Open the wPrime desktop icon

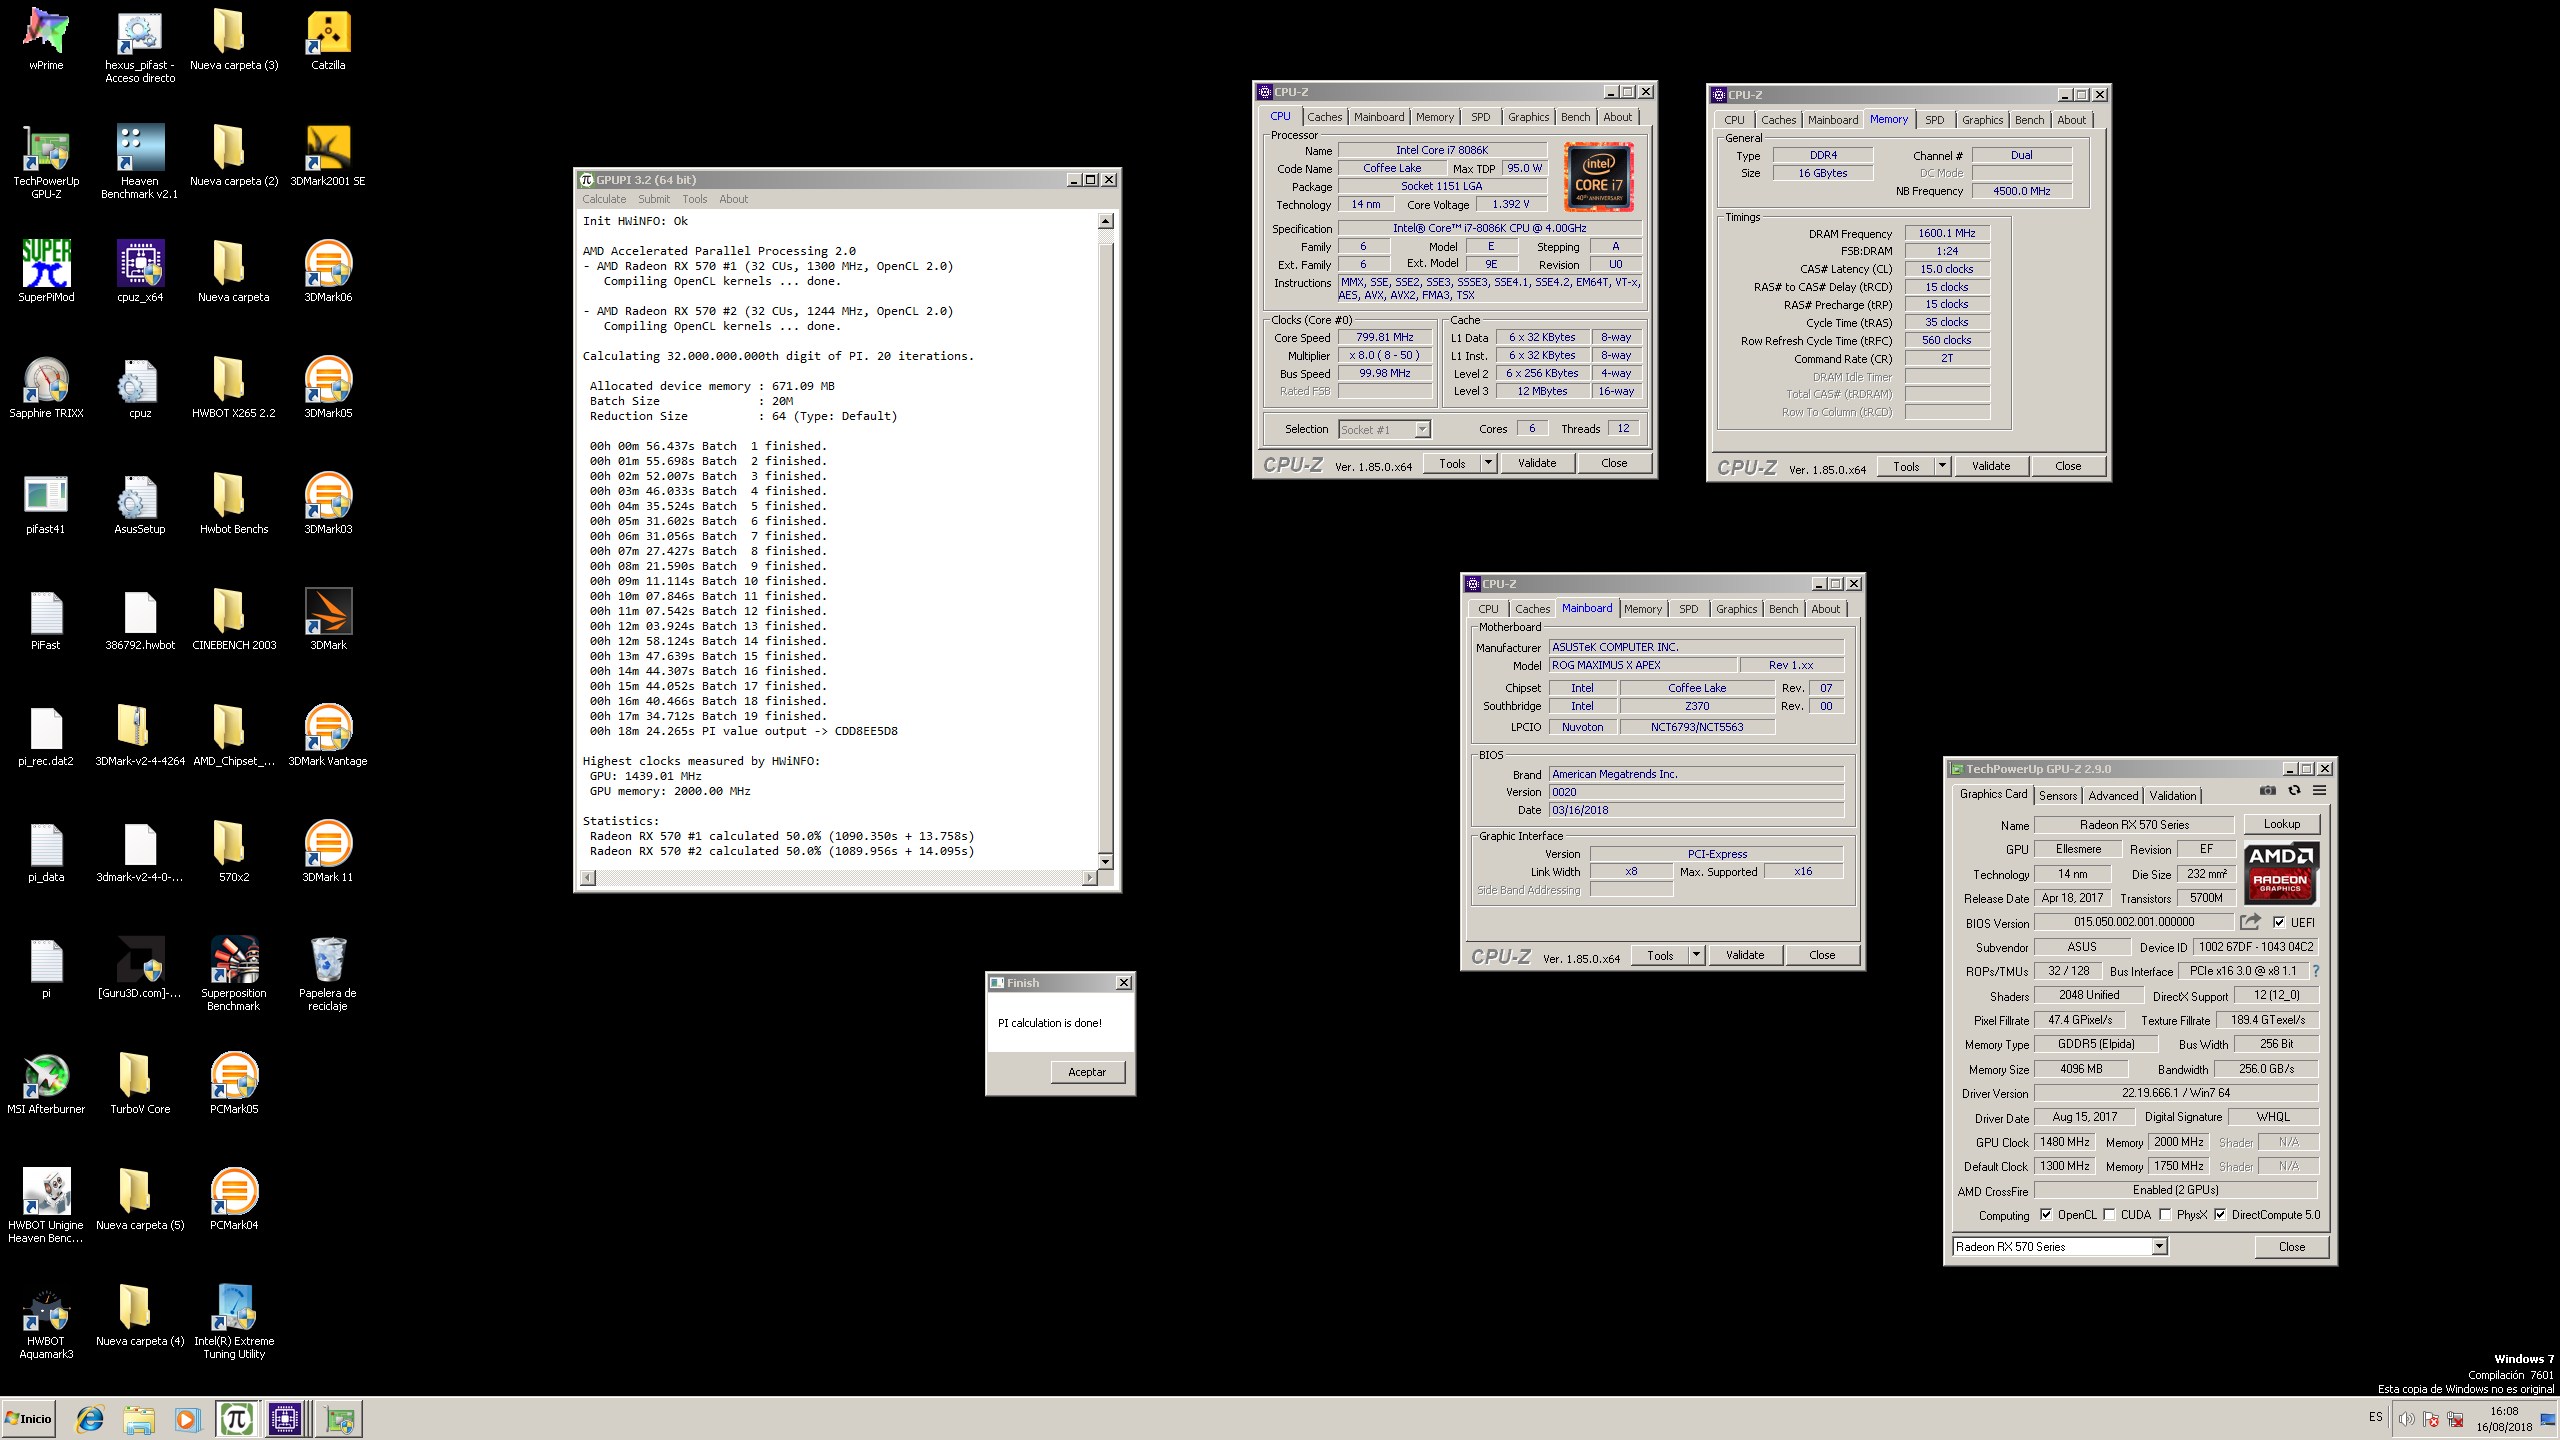click(46, 40)
